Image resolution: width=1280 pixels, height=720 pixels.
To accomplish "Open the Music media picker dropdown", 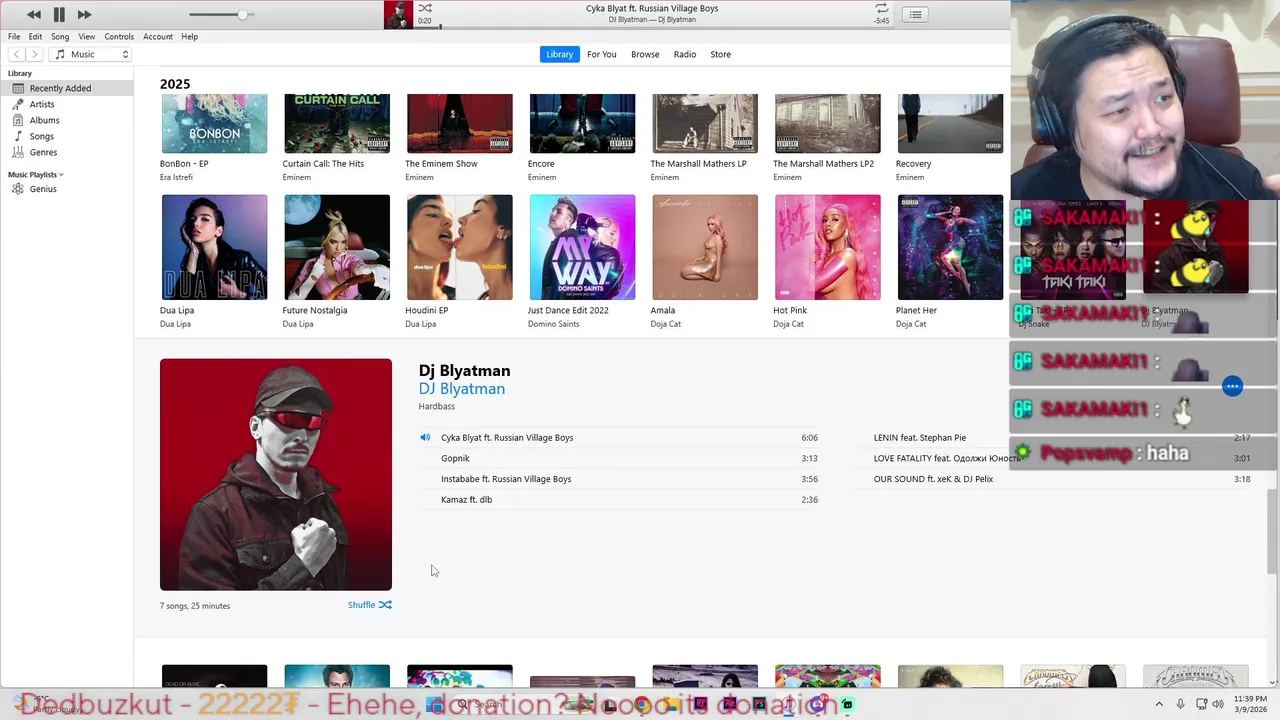I will 92,54.
